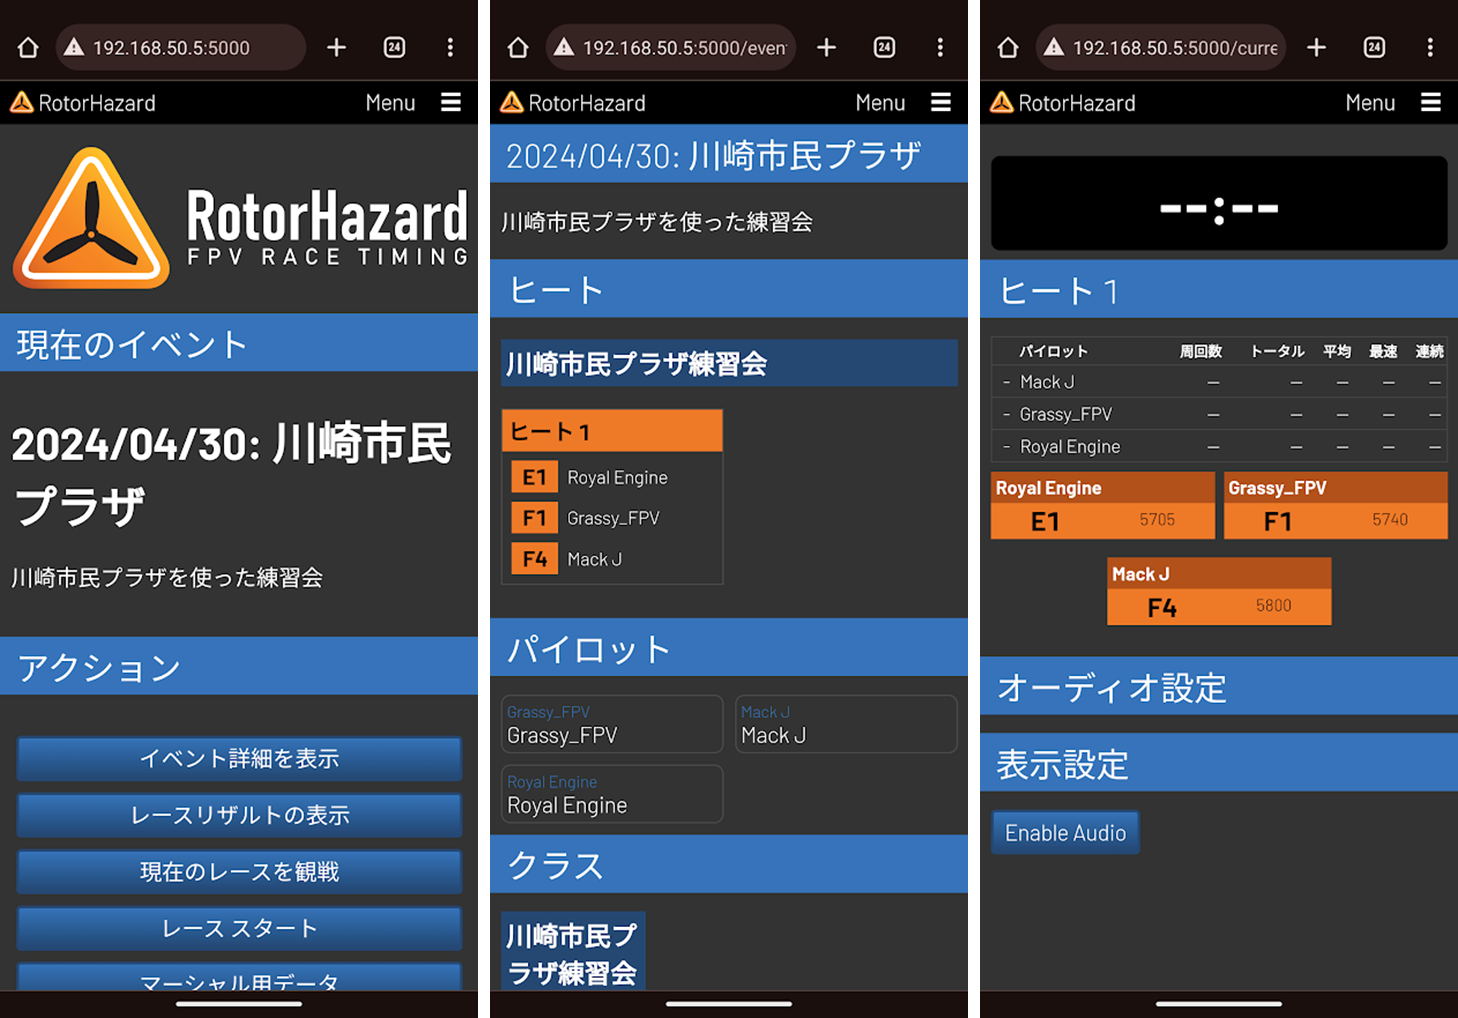Click トータル column header
The width and height of the screenshot is (1458, 1018).
click(x=1277, y=351)
